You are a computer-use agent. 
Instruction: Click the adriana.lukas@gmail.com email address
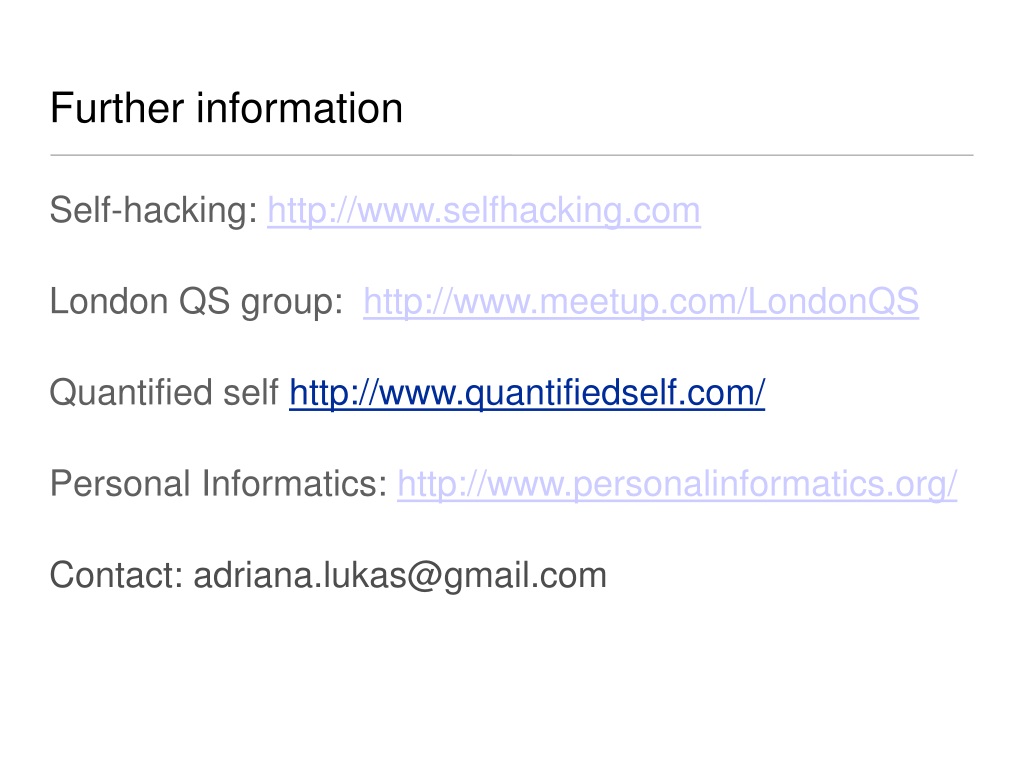click(x=400, y=577)
